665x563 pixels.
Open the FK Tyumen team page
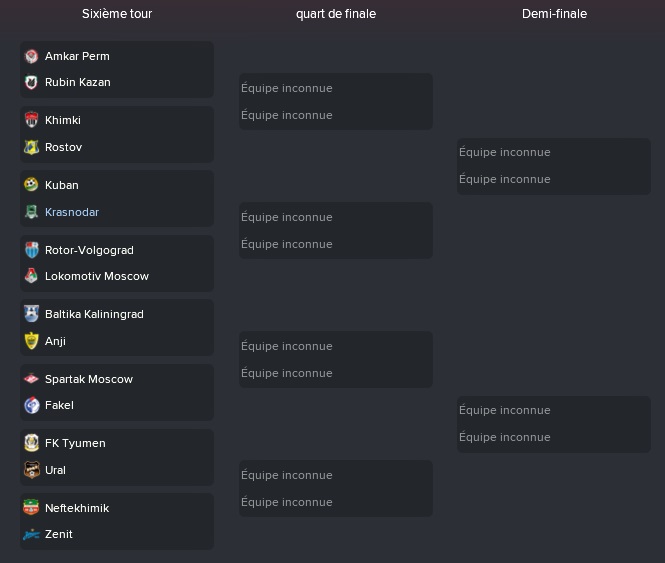[75, 443]
